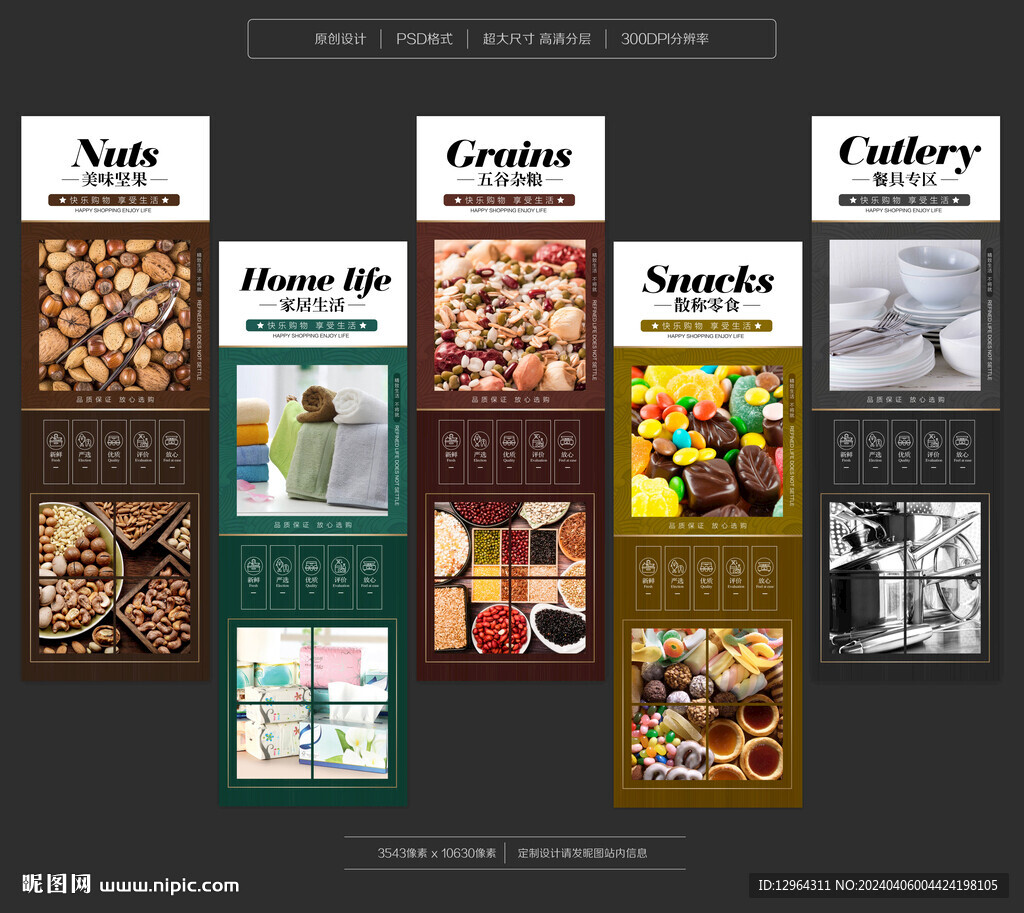Open the grains in bowls grid photo

[x=510, y=578]
